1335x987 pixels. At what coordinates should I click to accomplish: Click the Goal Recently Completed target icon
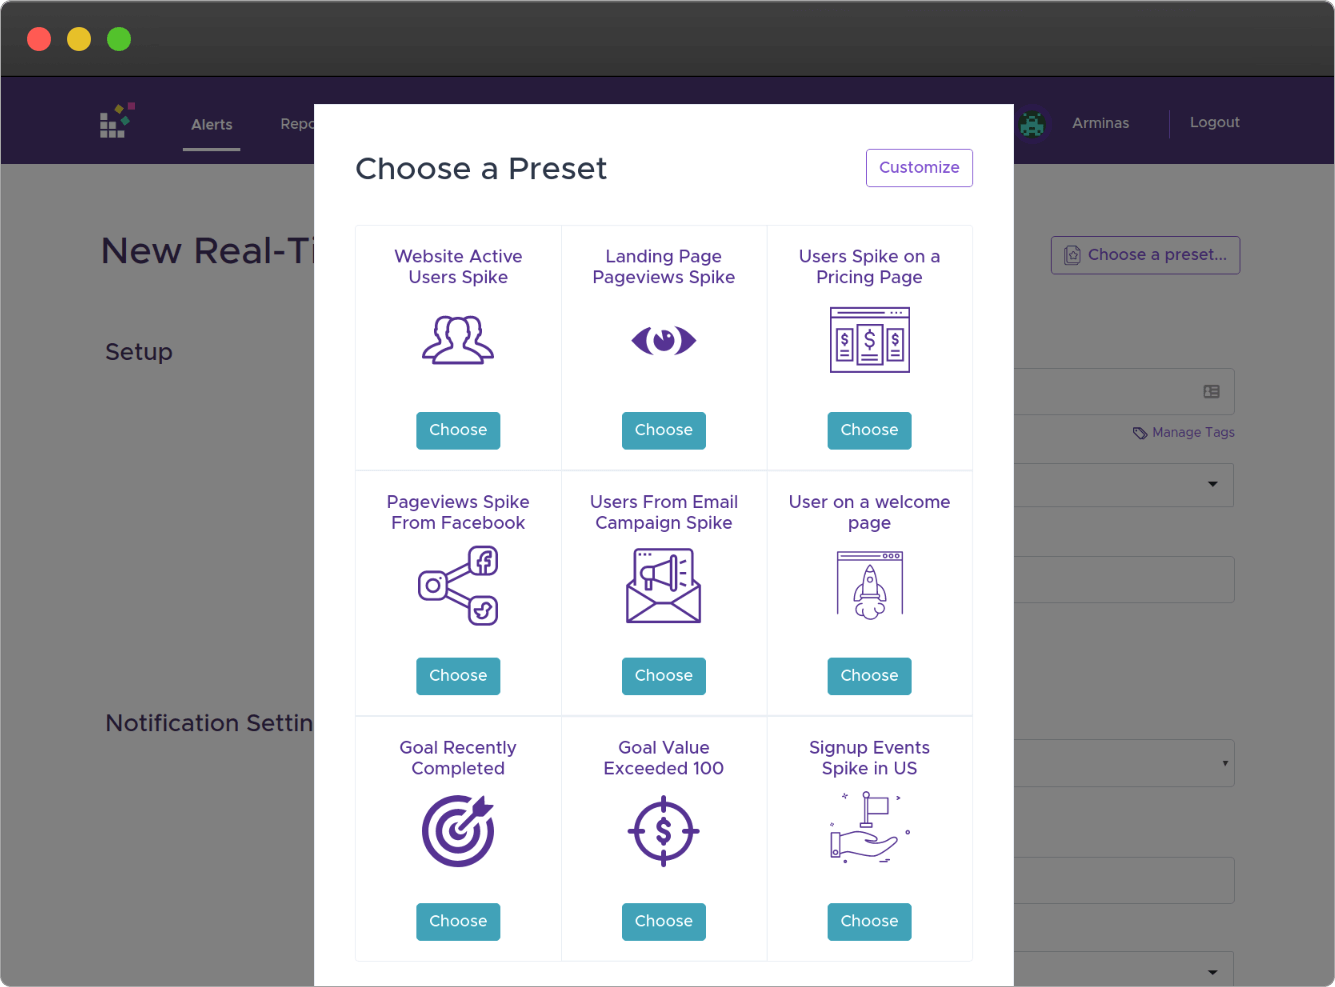pos(458,831)
